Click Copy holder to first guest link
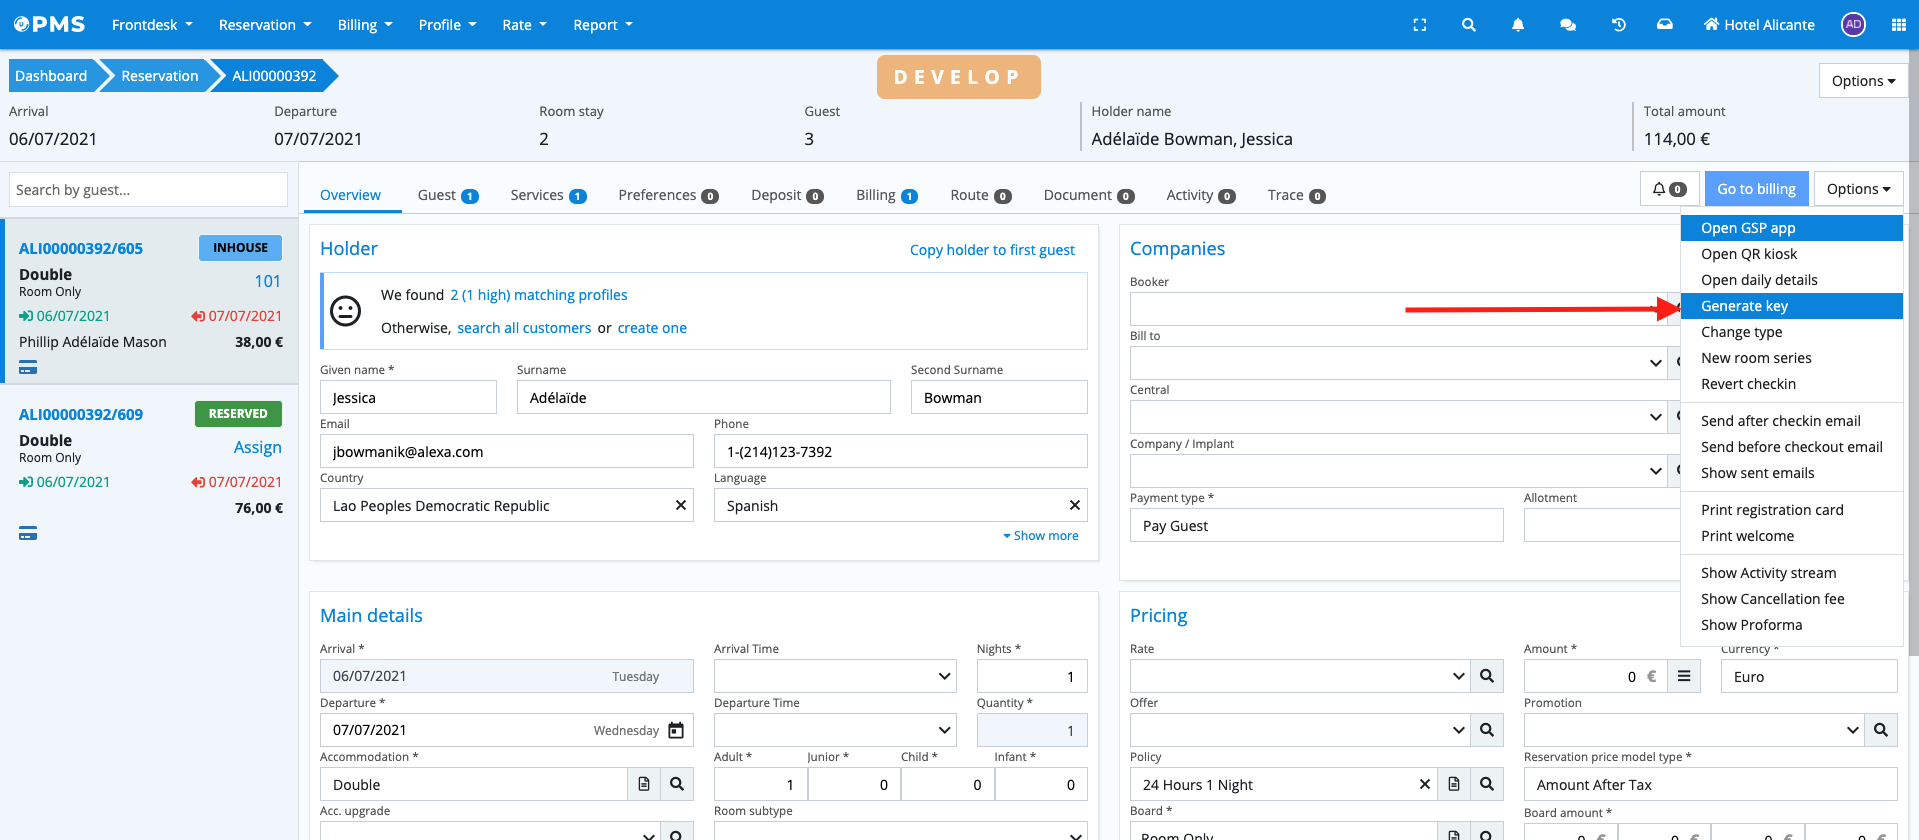Viewport: 1919px width, 840px height. [991, 250]
